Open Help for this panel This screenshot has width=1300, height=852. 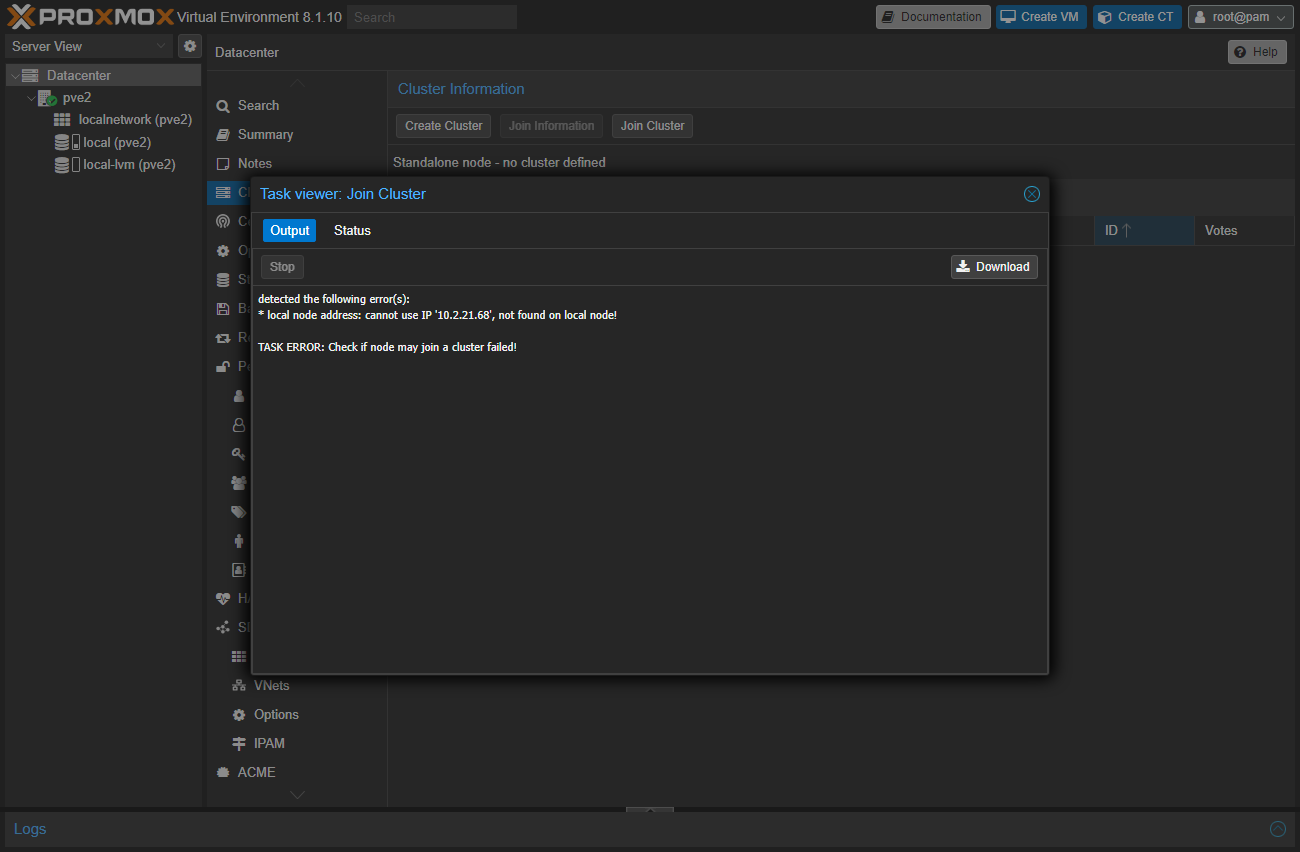1257,52
